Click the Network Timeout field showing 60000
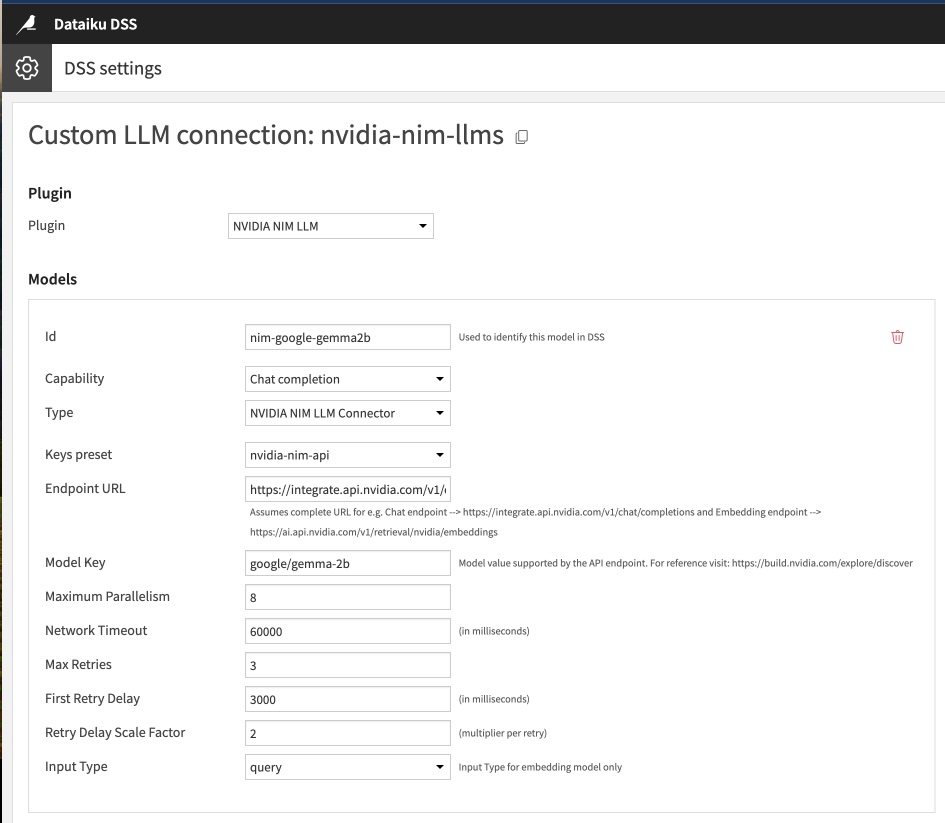945x823 pixels. coord(347,630)
